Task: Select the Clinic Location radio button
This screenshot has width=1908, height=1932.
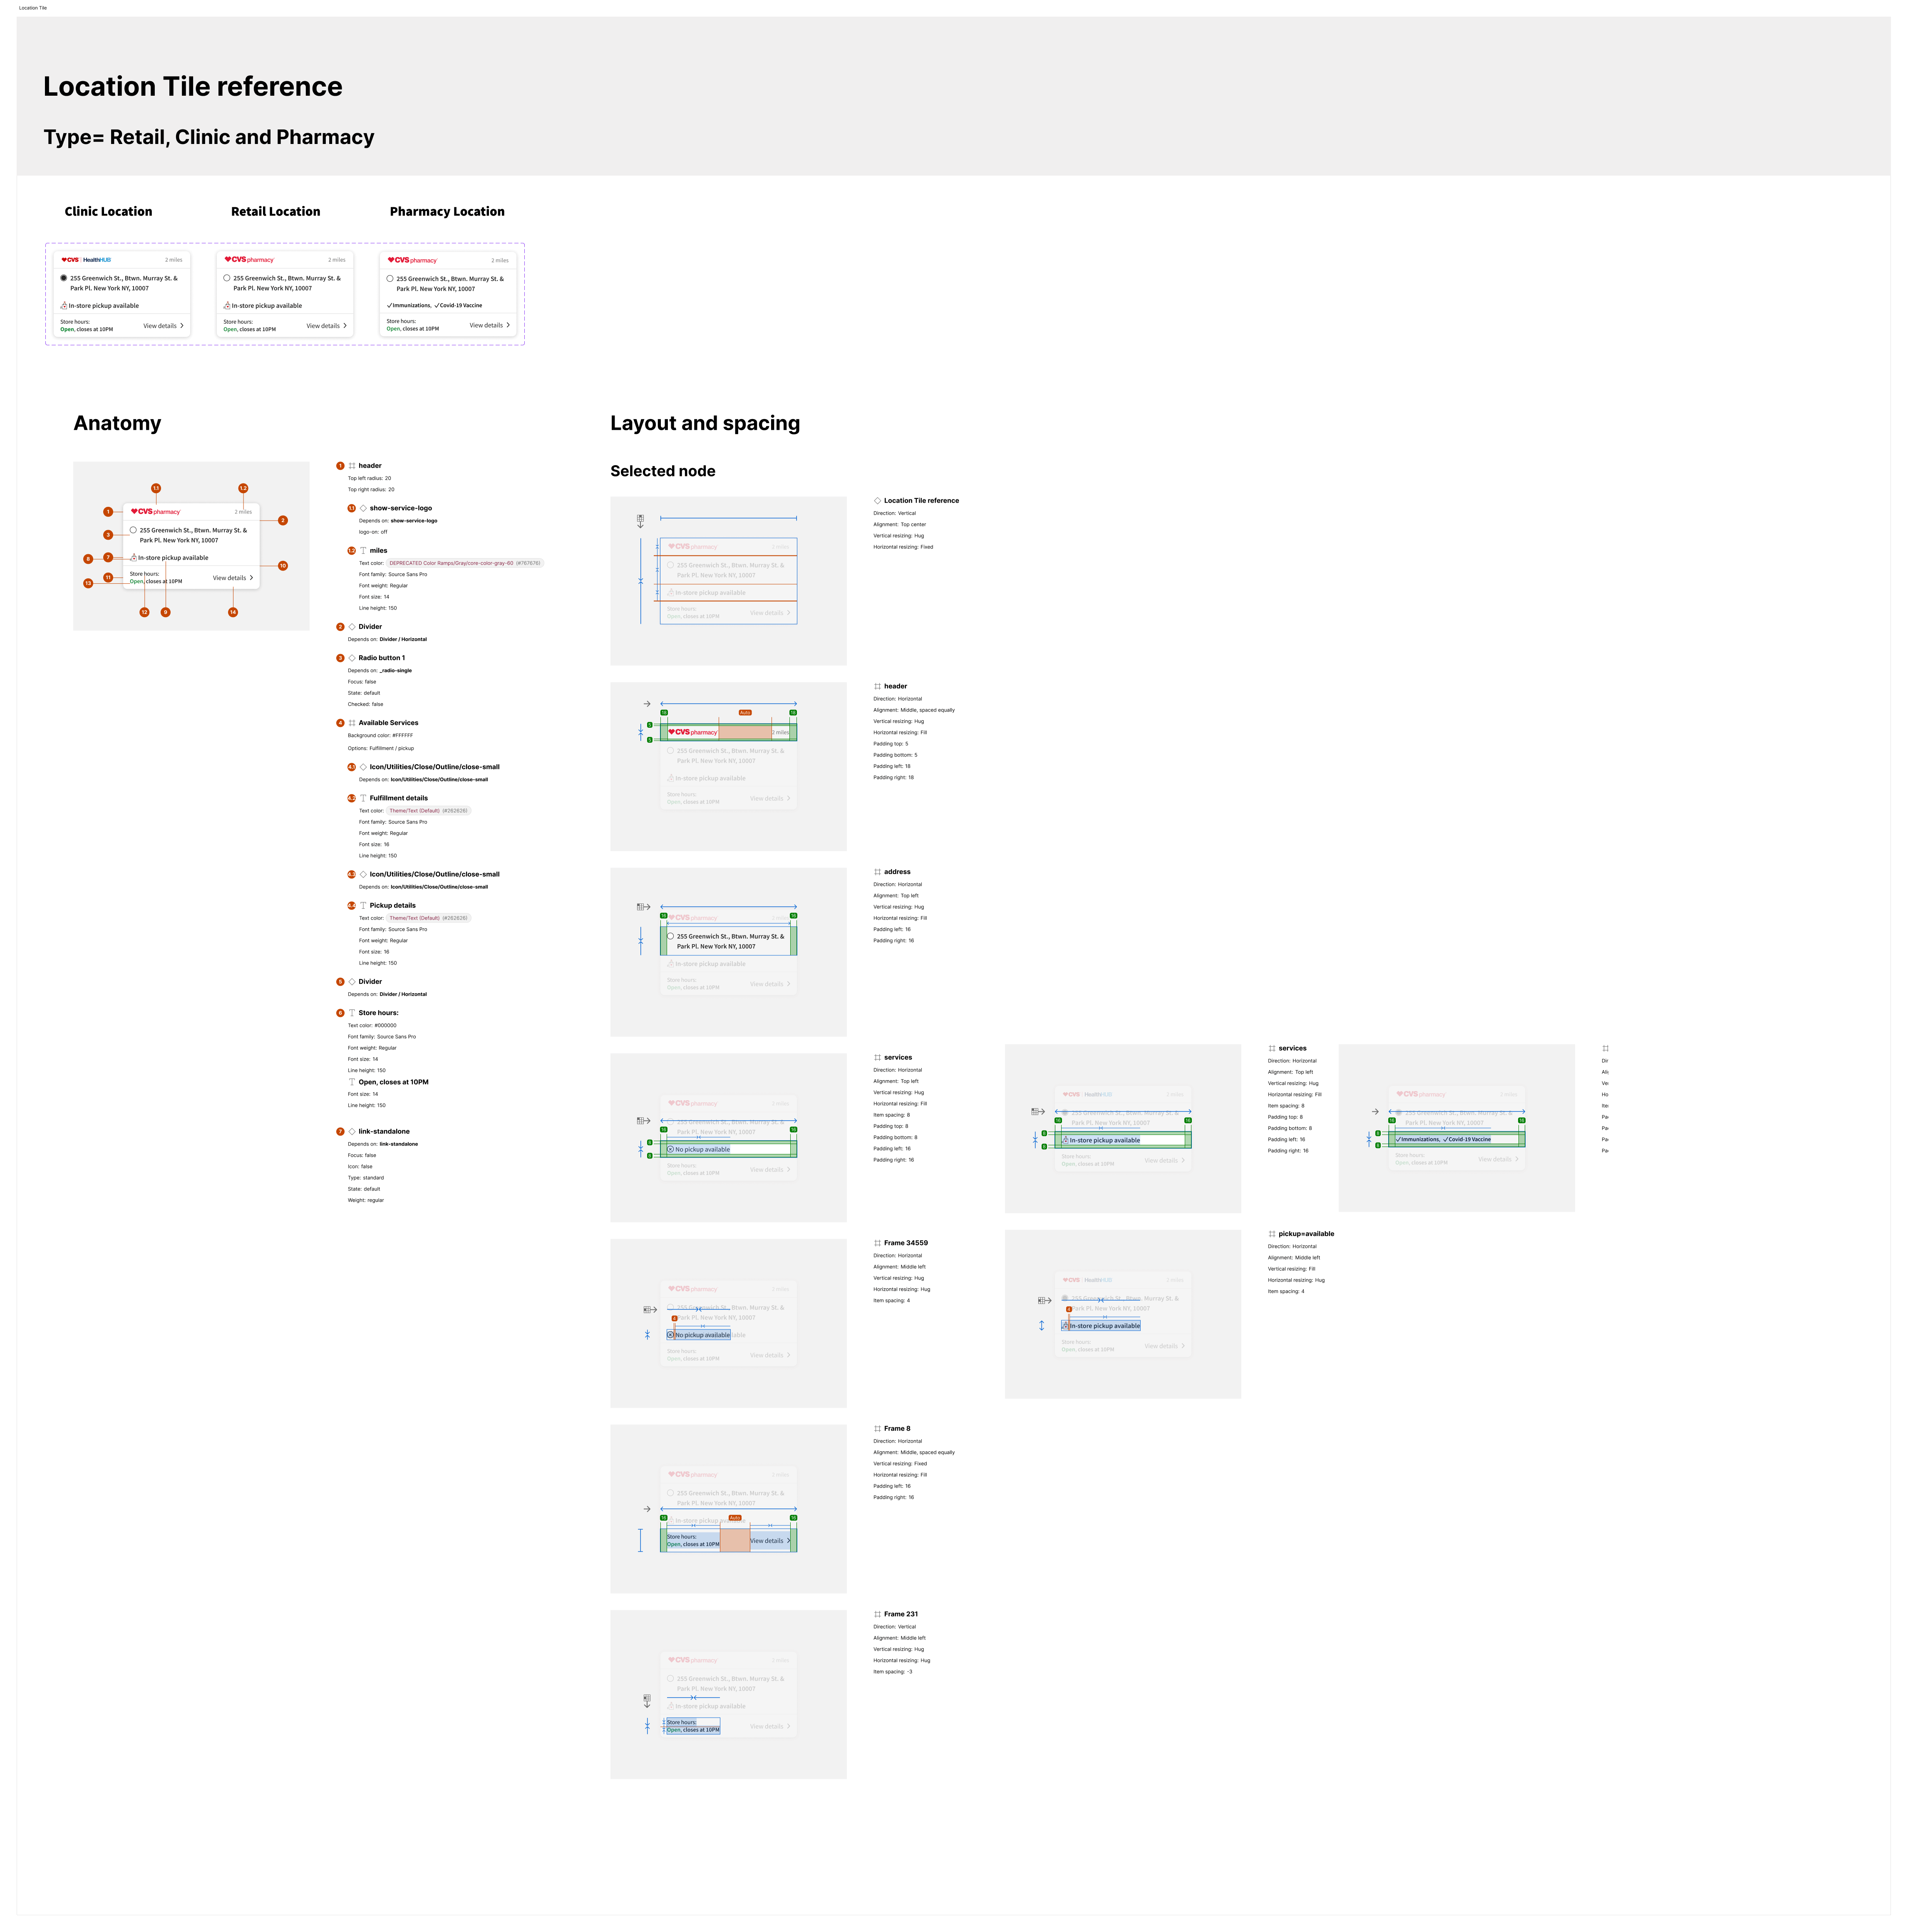Action: tap(64, 278)
